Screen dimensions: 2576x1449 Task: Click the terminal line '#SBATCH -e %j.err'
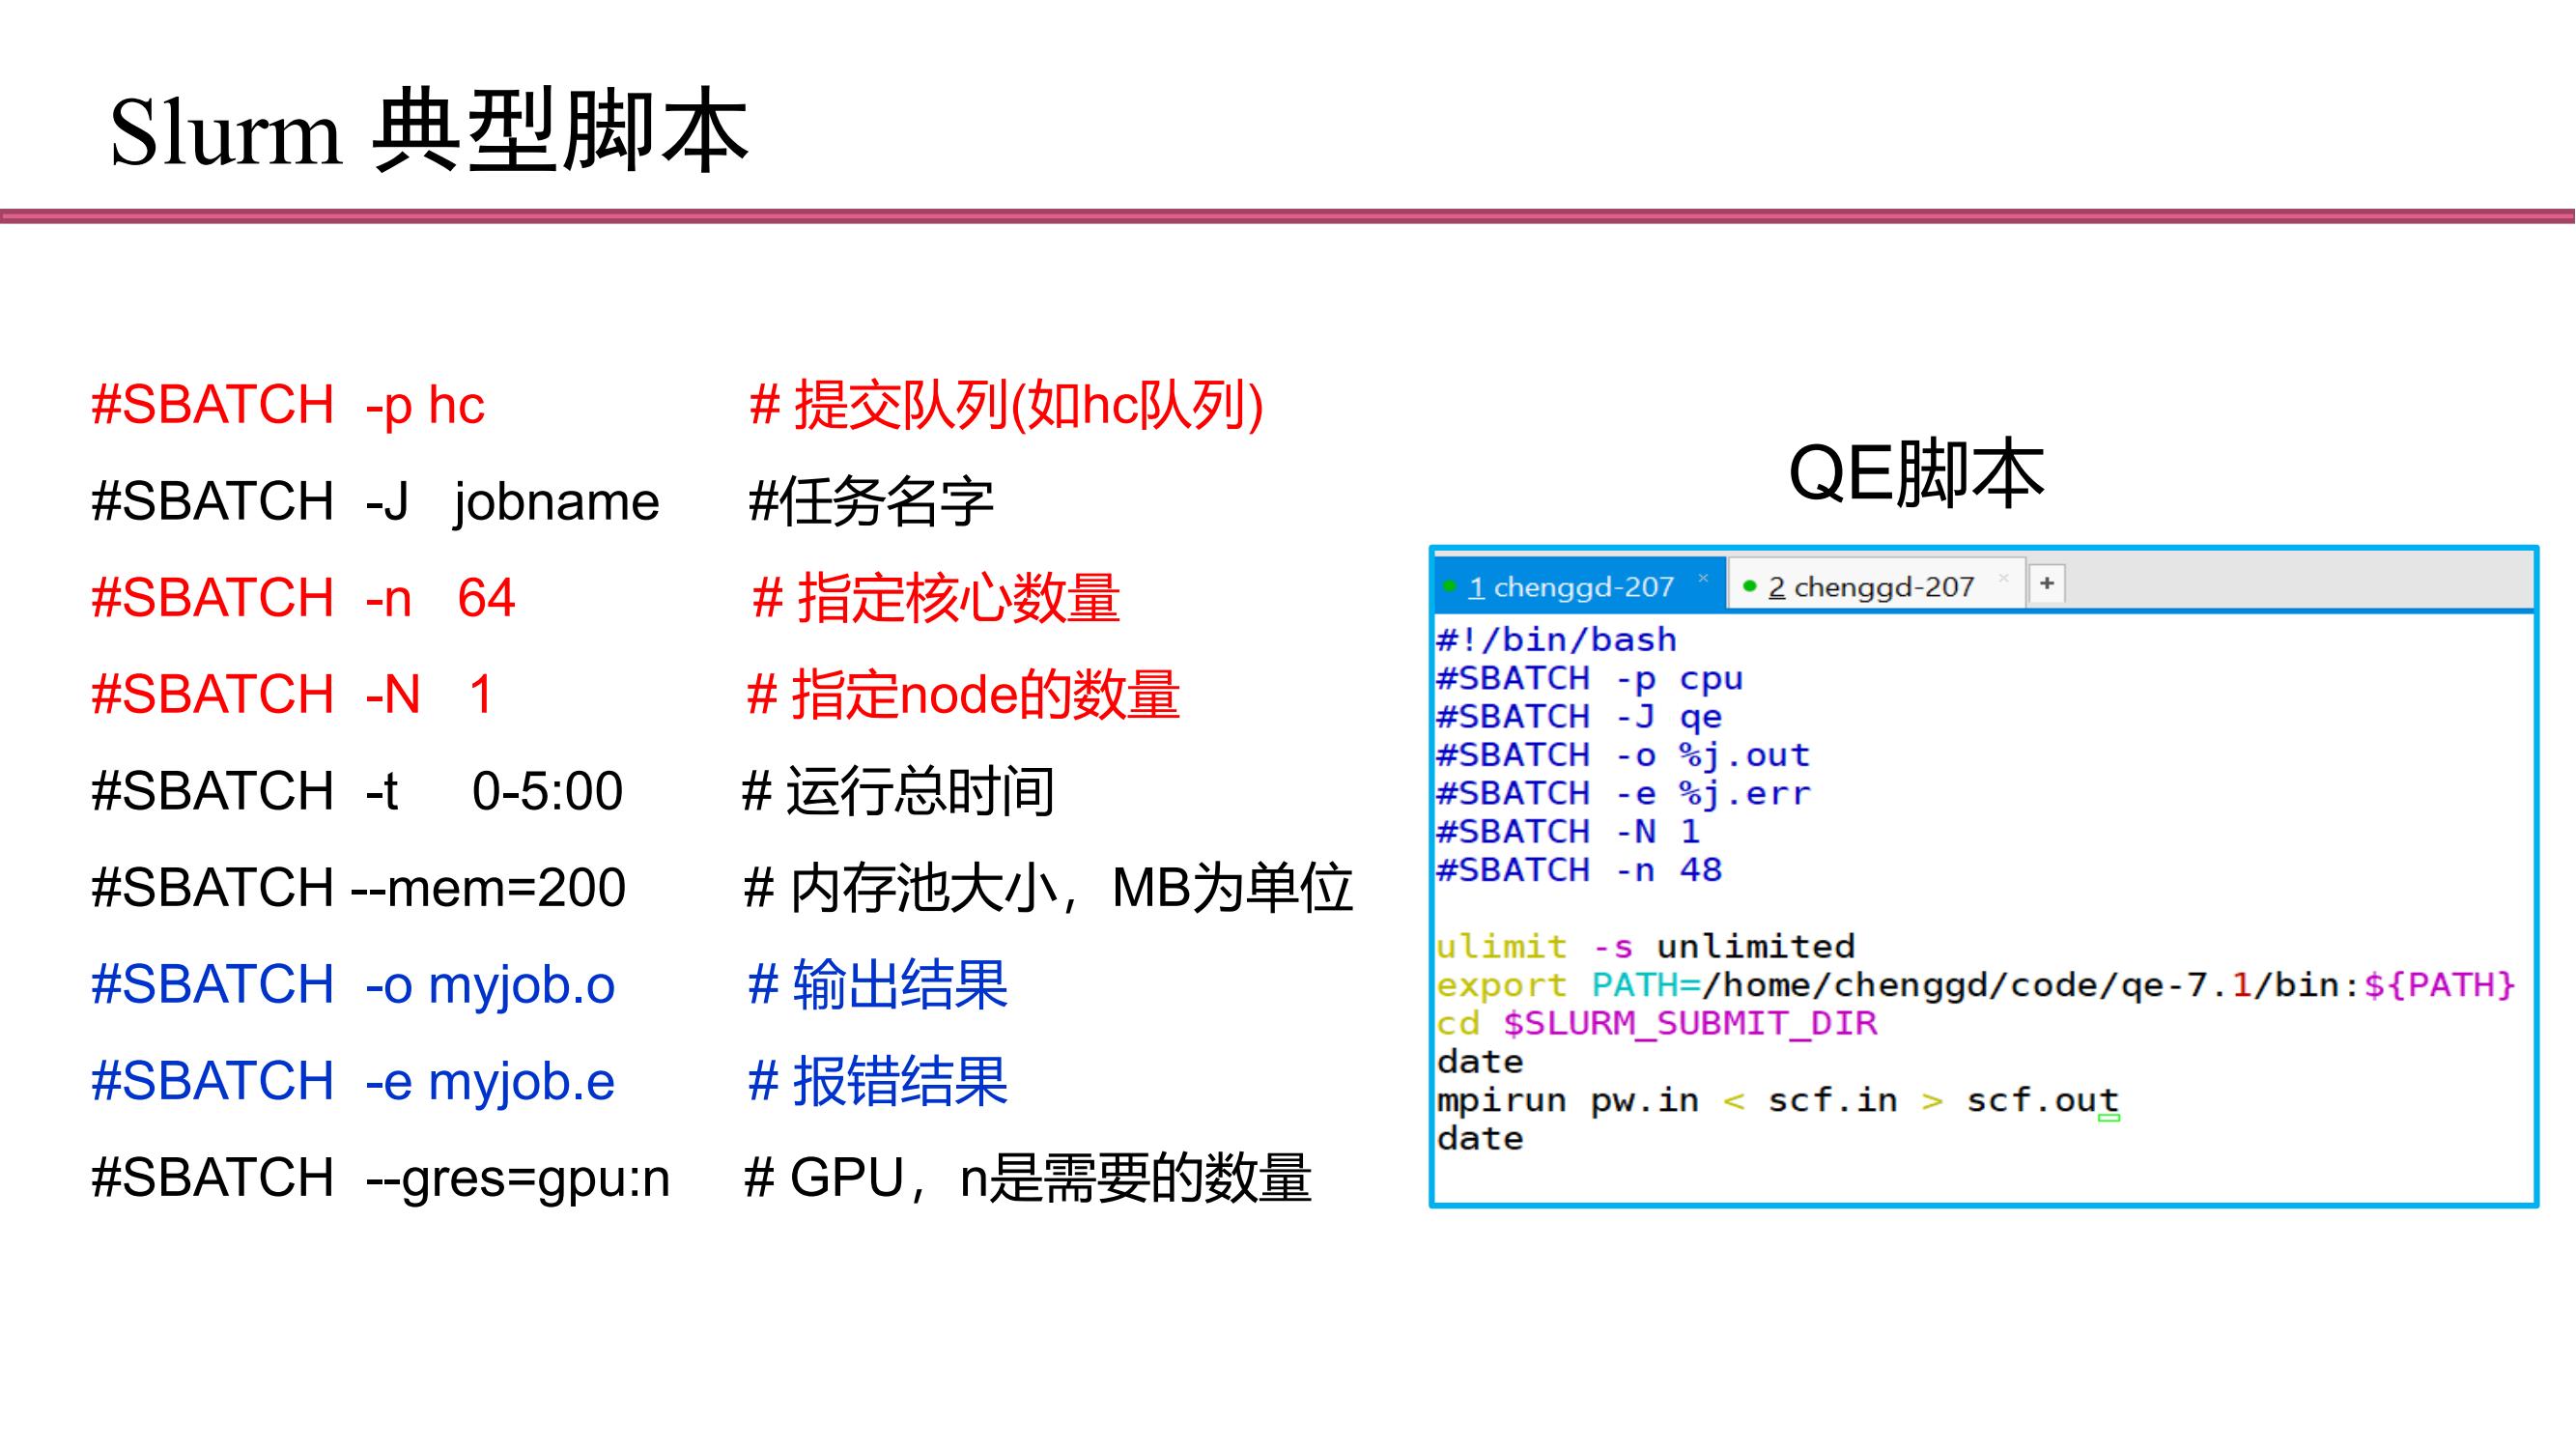(x=1623, y=793)
